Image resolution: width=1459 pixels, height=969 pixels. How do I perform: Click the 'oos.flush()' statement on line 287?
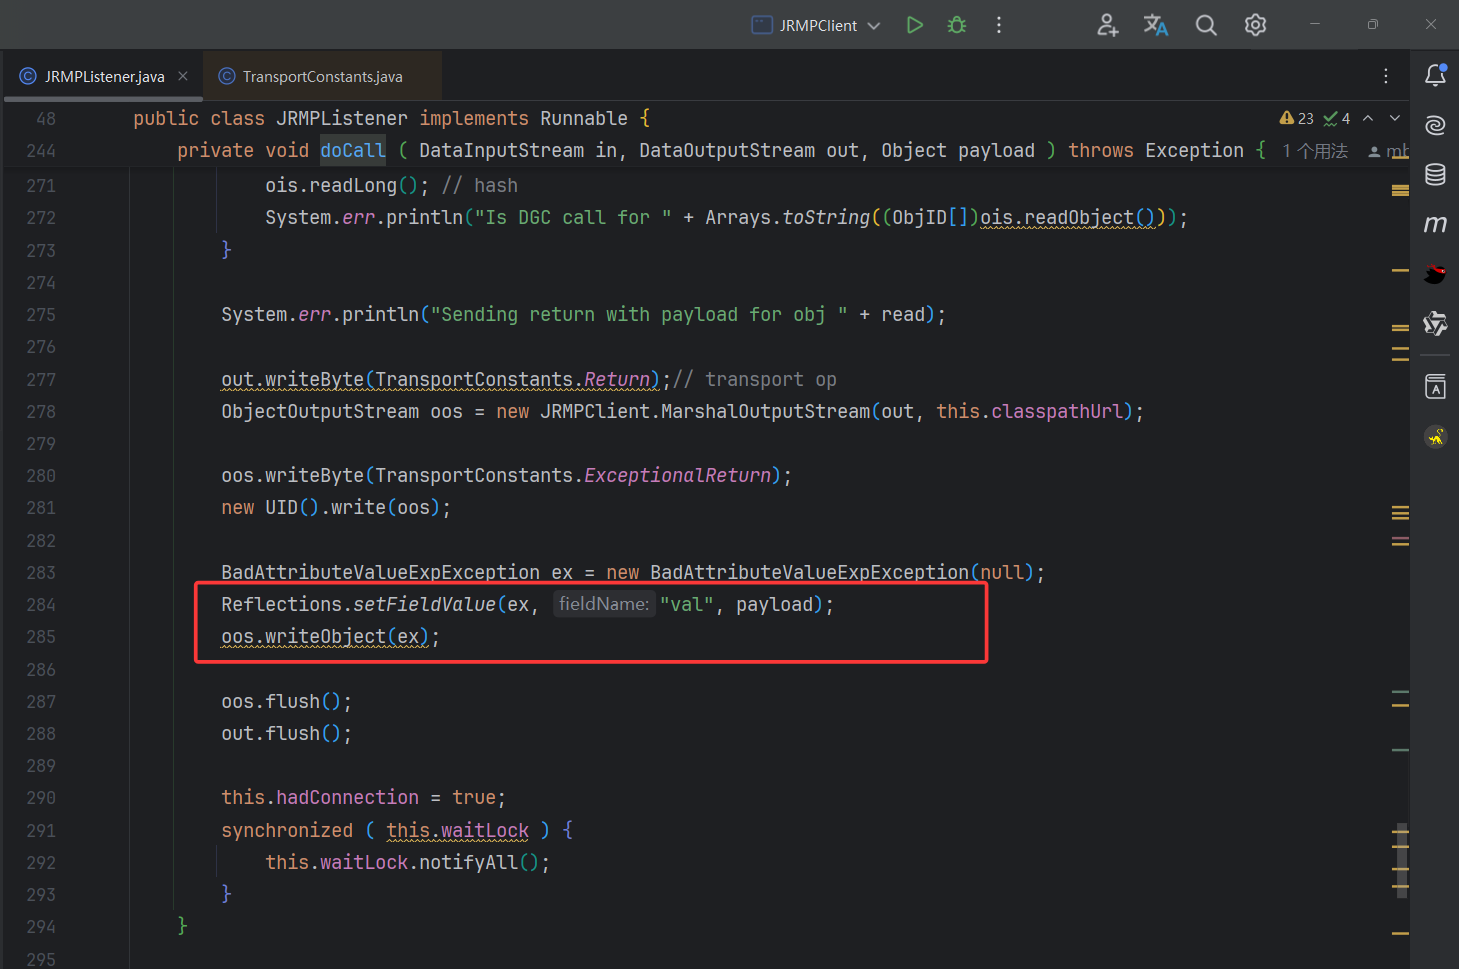[x=286, y=701]
